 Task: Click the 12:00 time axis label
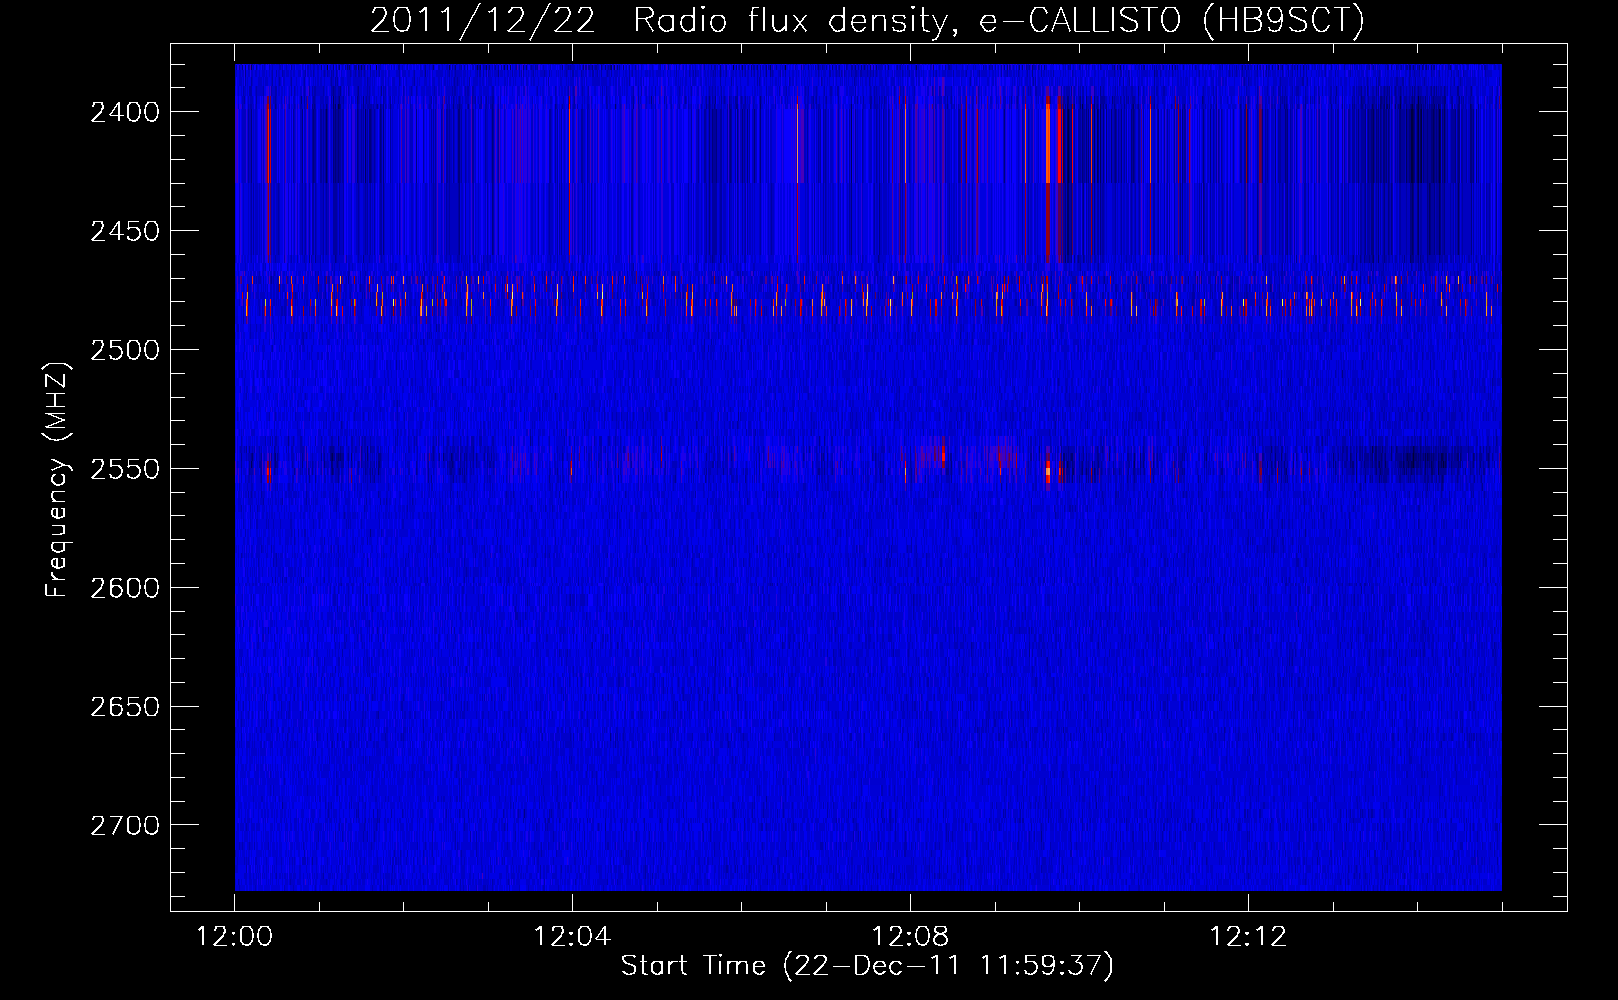(234, 937)
